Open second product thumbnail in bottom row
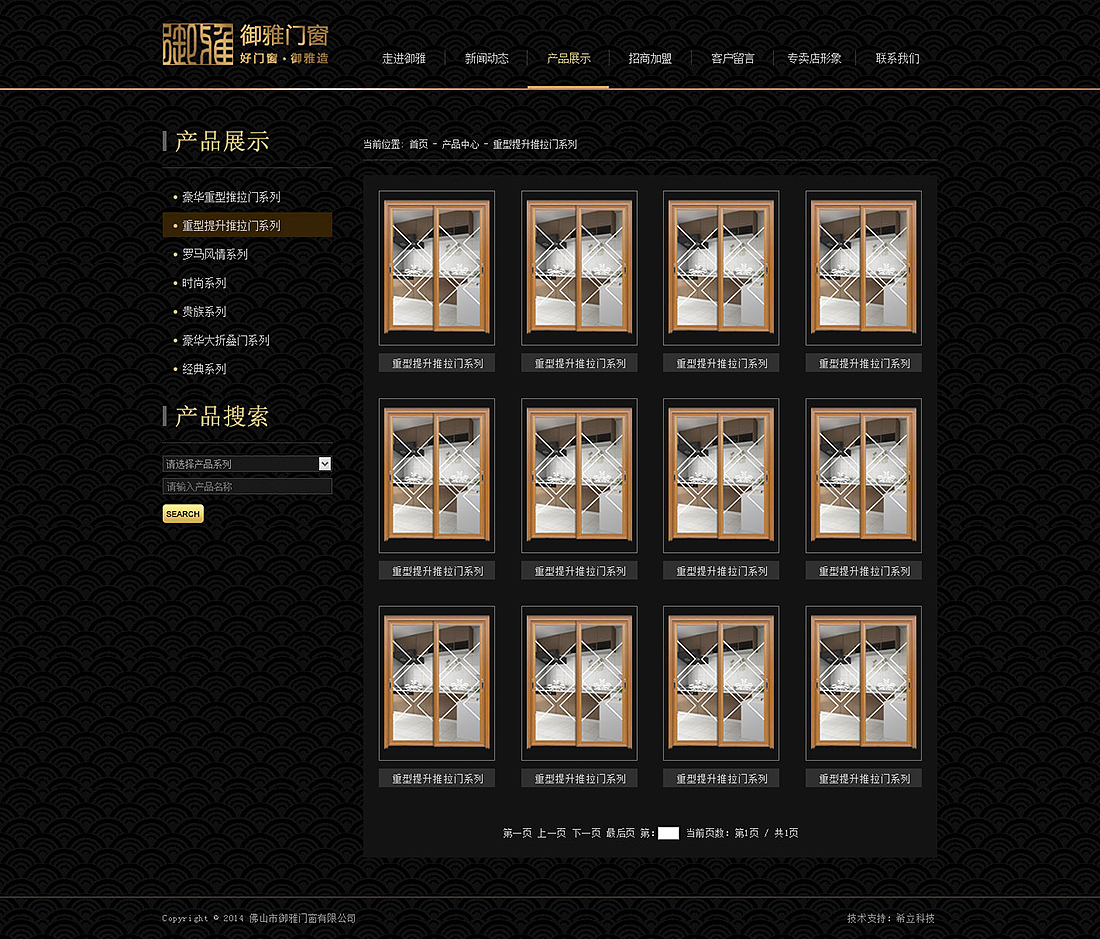The image size is (1100, 939). 579,683
